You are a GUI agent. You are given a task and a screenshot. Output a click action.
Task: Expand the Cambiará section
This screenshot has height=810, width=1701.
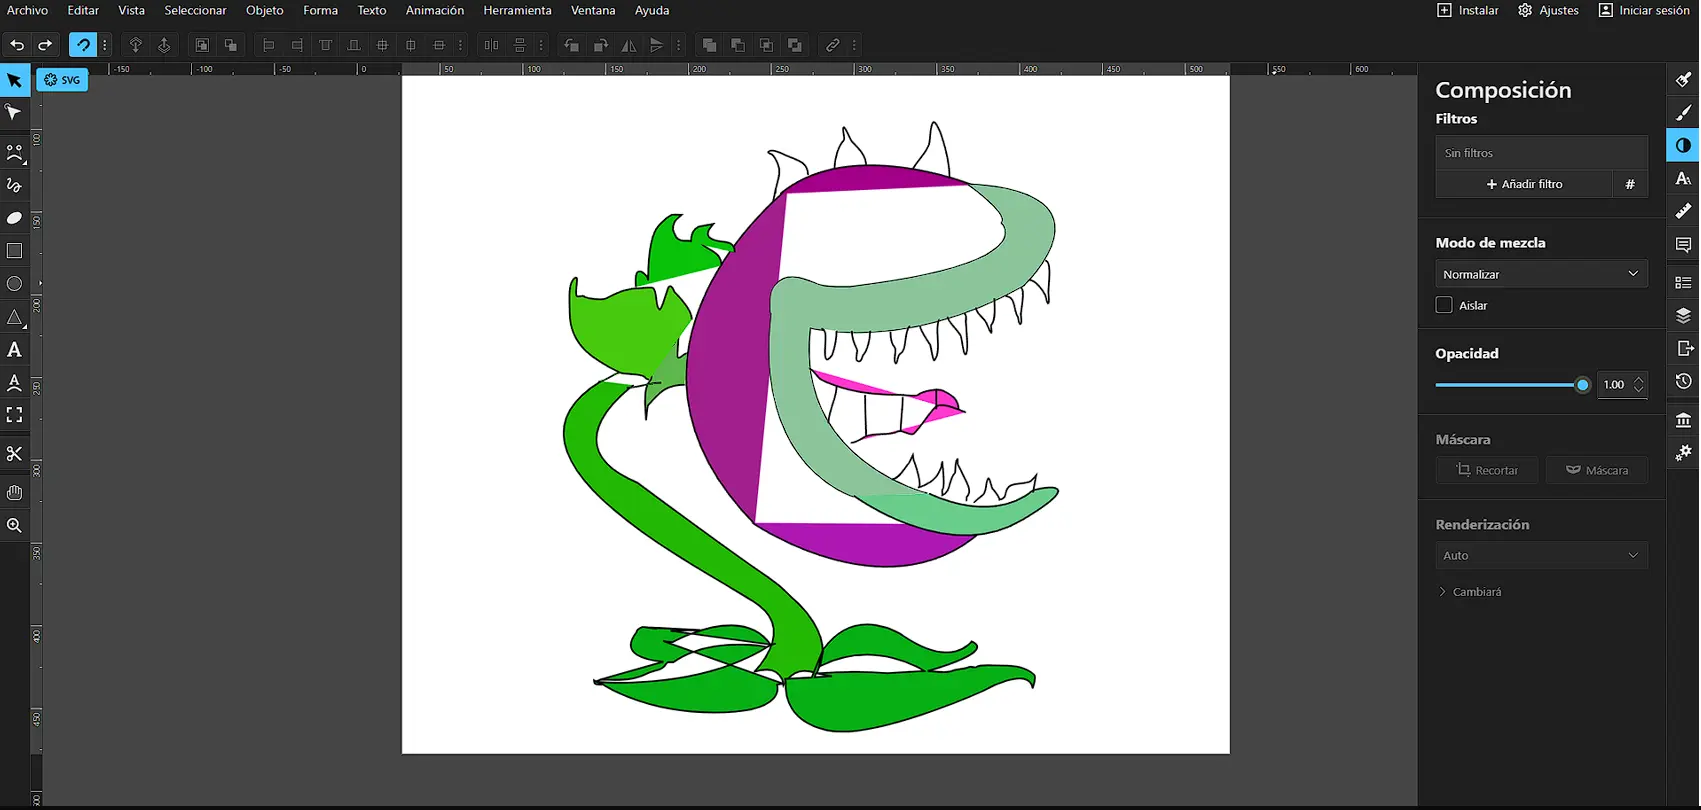pyautogui.click(x=1470, y=592)
